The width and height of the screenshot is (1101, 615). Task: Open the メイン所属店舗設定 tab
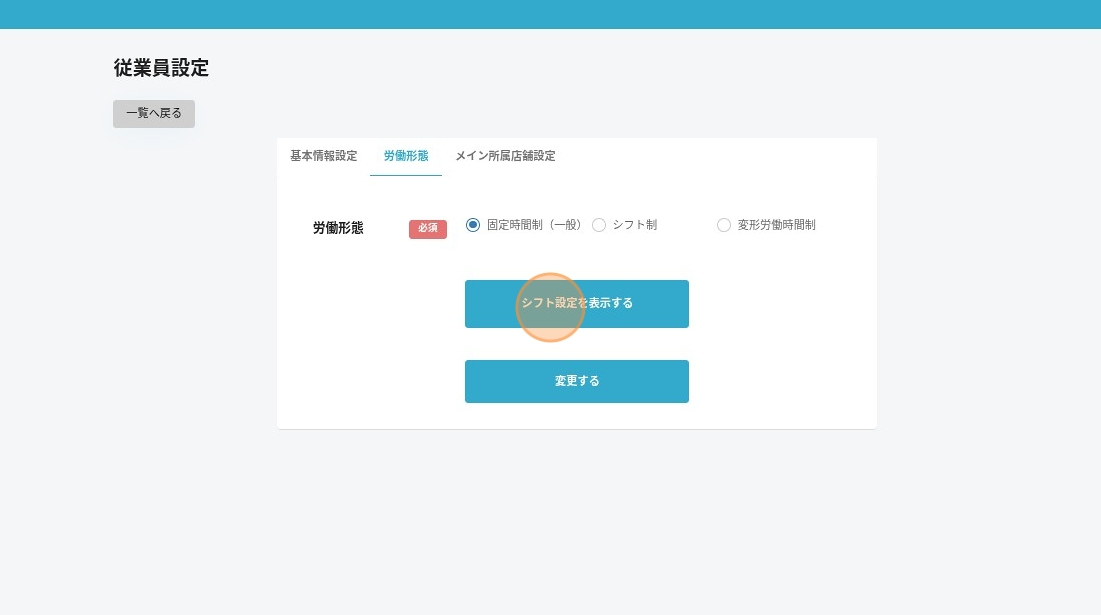click(x=506, y=156)
